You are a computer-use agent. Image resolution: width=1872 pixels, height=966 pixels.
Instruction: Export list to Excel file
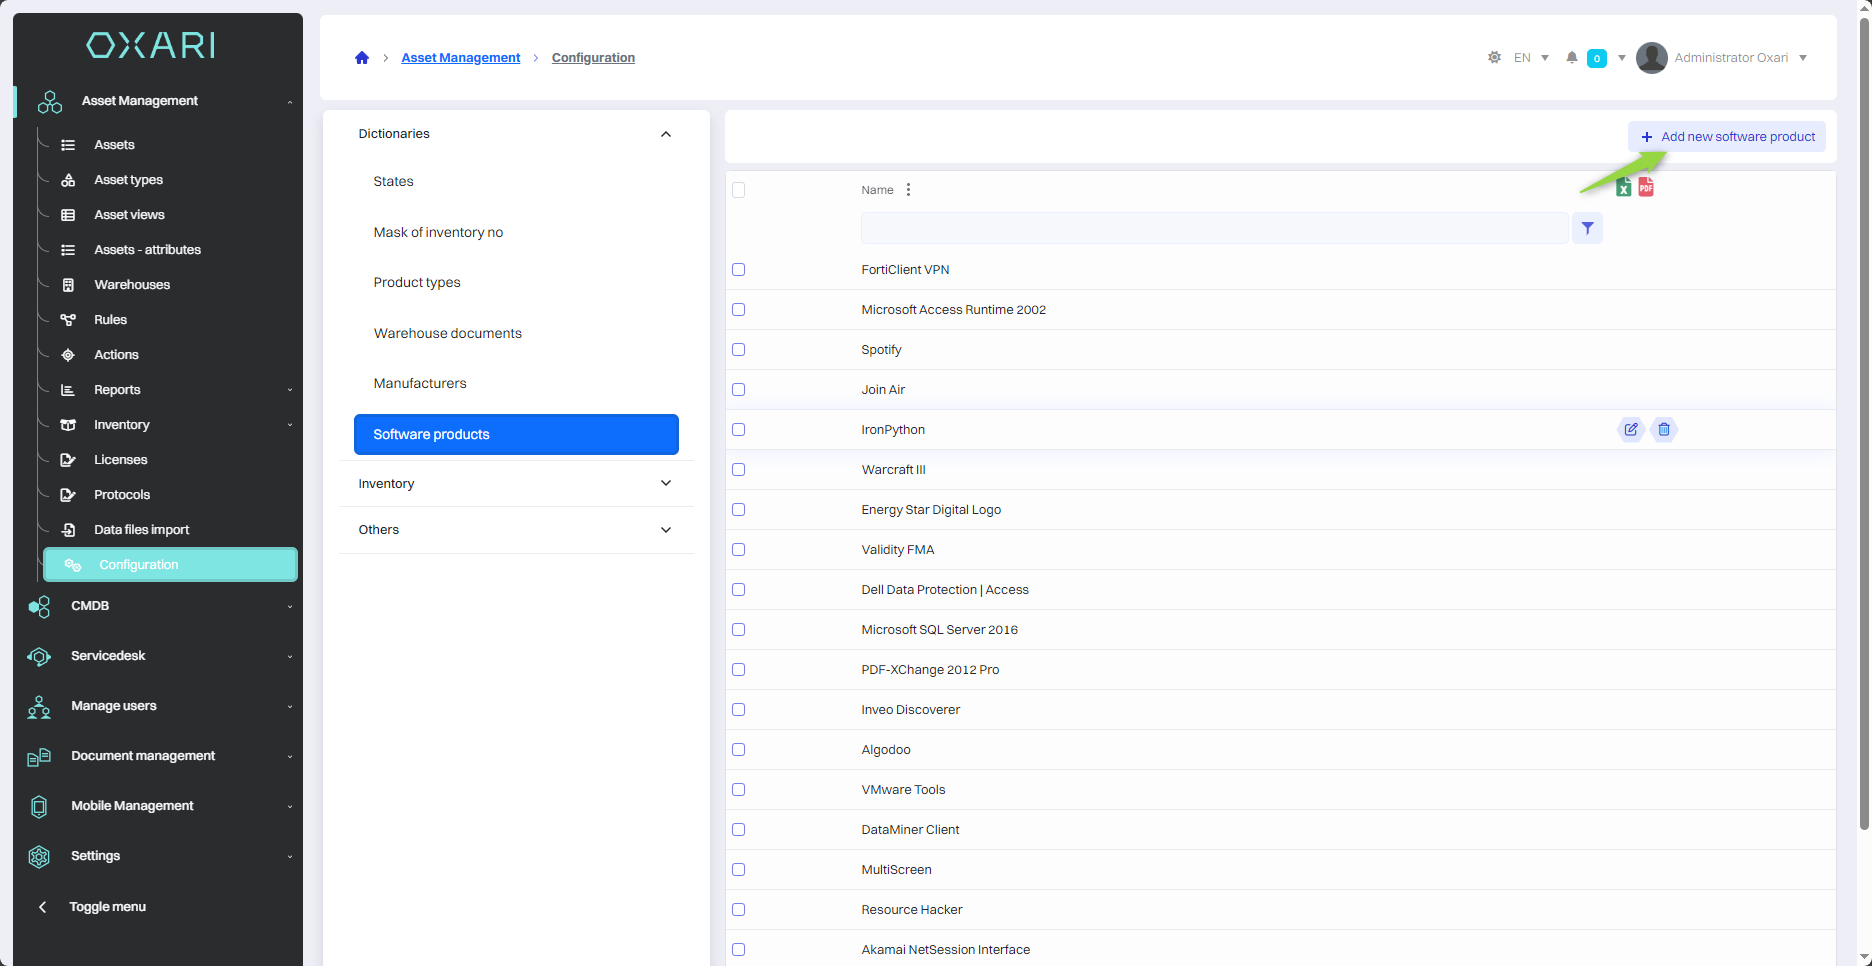coord(1624,188)
